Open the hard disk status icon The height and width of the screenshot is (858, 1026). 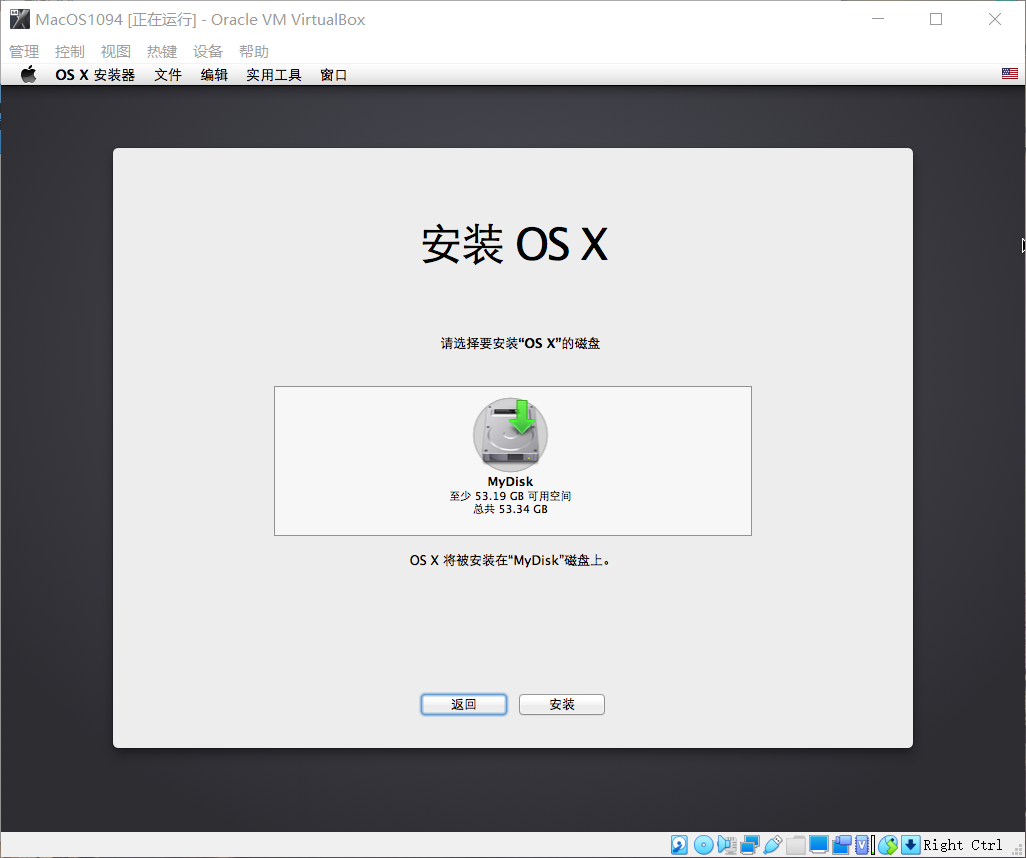pyautogui.click(x=679, y=844)
